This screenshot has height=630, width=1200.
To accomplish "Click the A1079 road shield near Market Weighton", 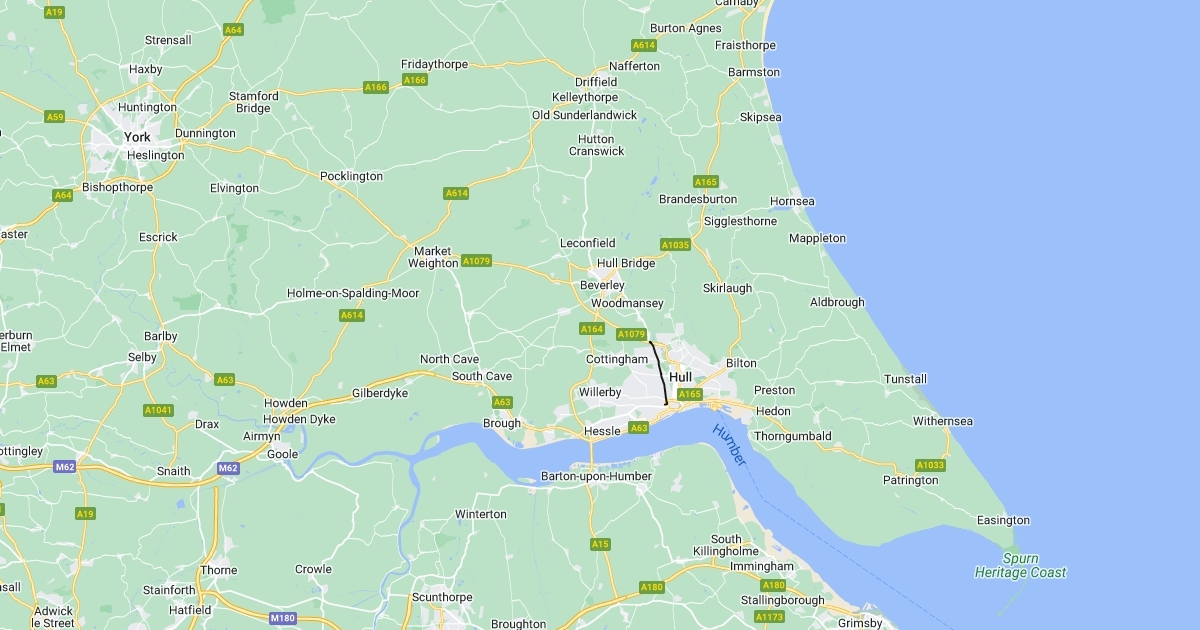I will 476,261.
